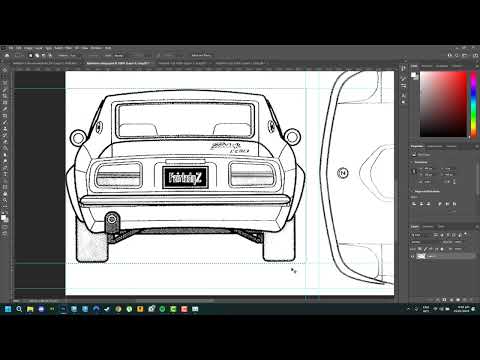The height and width of the screenshot is (360, 480).
Task: Click the Select and Mask button
Action: [201, 56]
